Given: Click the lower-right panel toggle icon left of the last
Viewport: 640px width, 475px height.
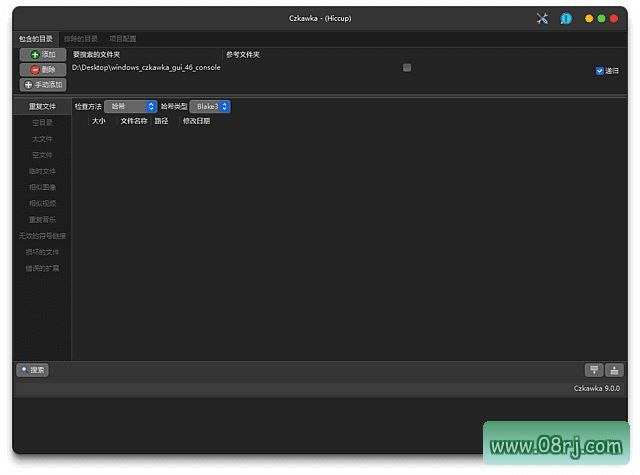Looking at the screenshot, I should point(594,370).
